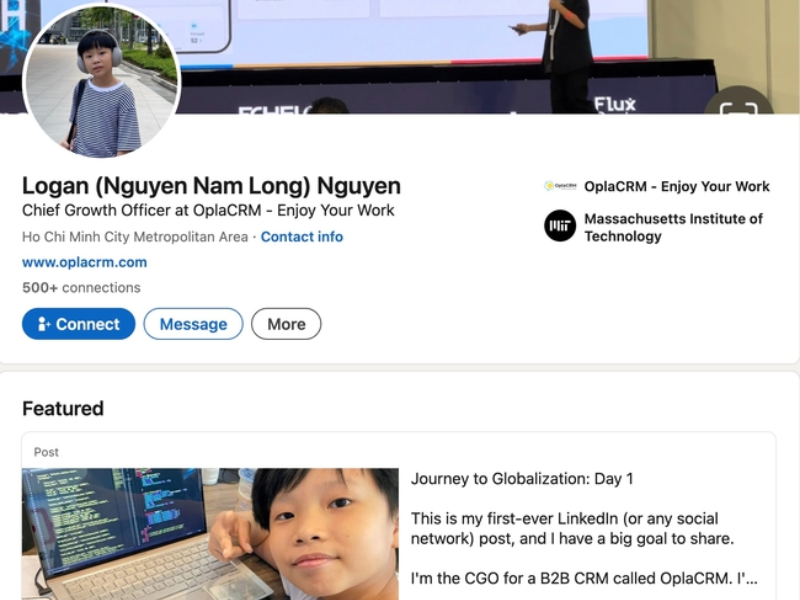Click the OplaCRM company logo icon
The height and width of the screenshot is (600, 800).
[560, 186]
